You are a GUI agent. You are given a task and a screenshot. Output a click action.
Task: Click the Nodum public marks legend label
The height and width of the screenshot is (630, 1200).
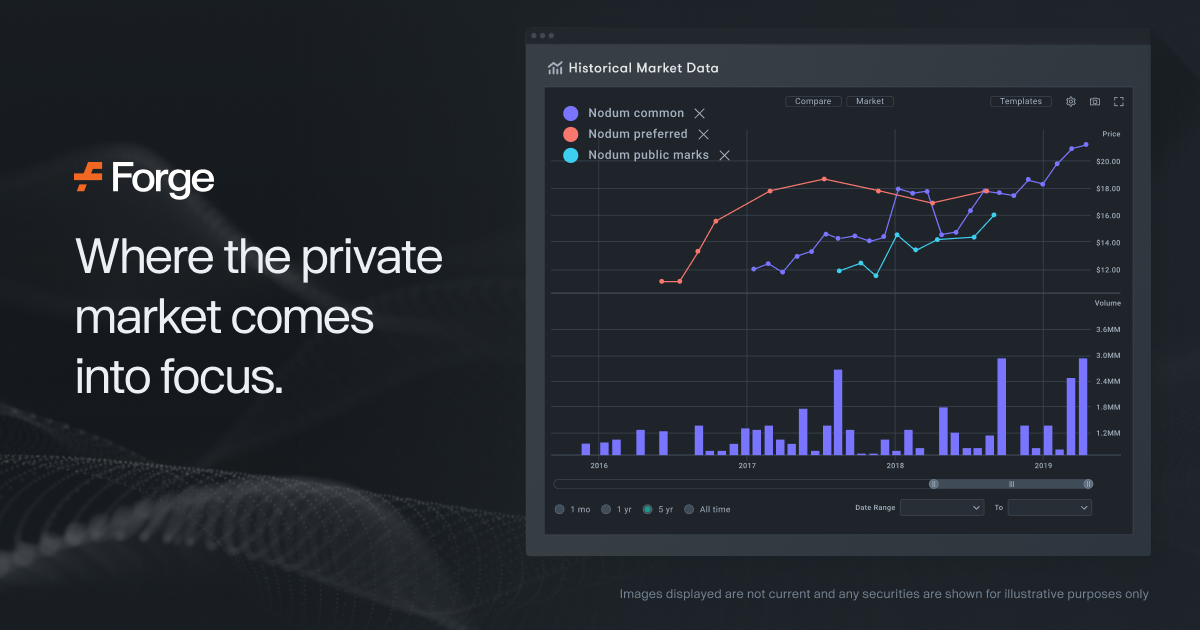[x=648, y=156]
